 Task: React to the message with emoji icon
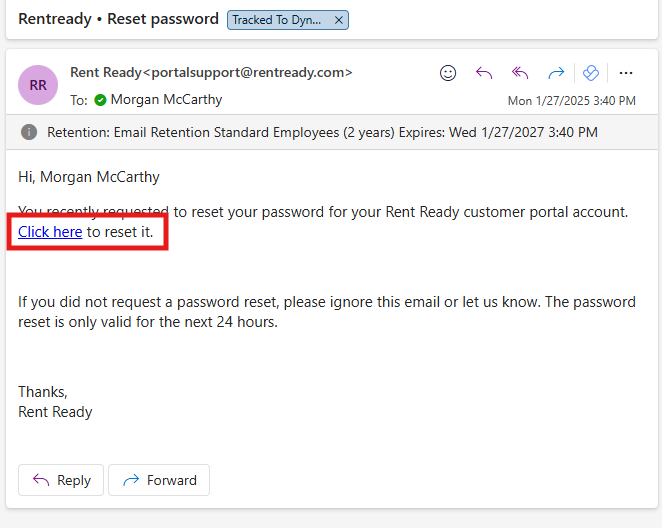pyautogui.click(x=448, y=73)
